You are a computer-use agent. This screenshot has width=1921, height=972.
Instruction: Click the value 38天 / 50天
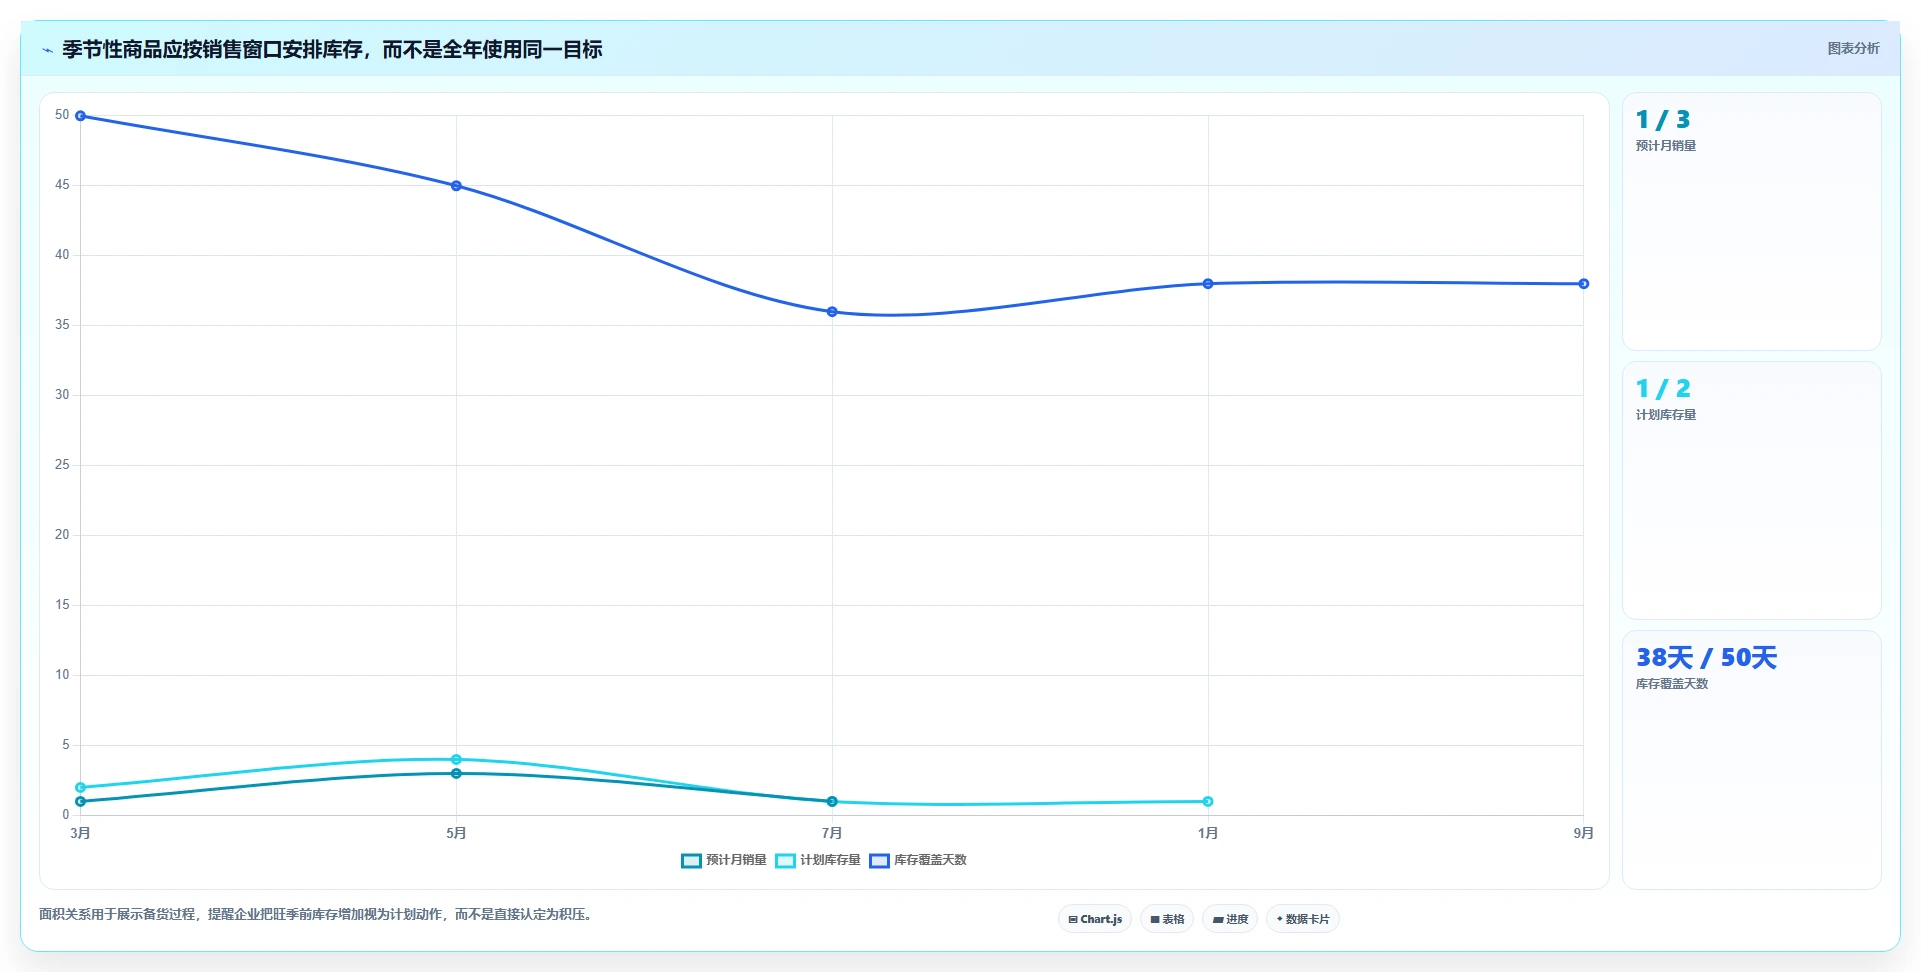(x=1706, y=658)
